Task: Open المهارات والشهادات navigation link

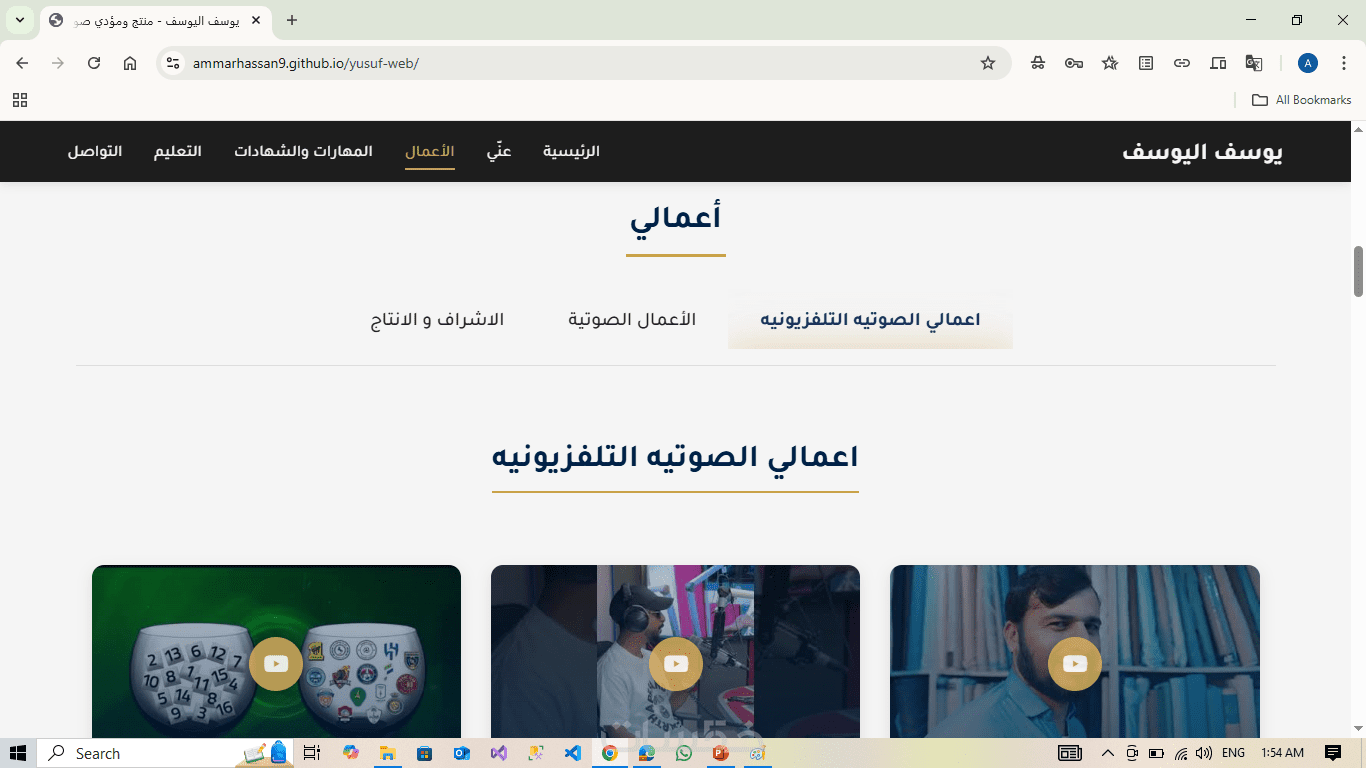Action: (x=303, y=151)
